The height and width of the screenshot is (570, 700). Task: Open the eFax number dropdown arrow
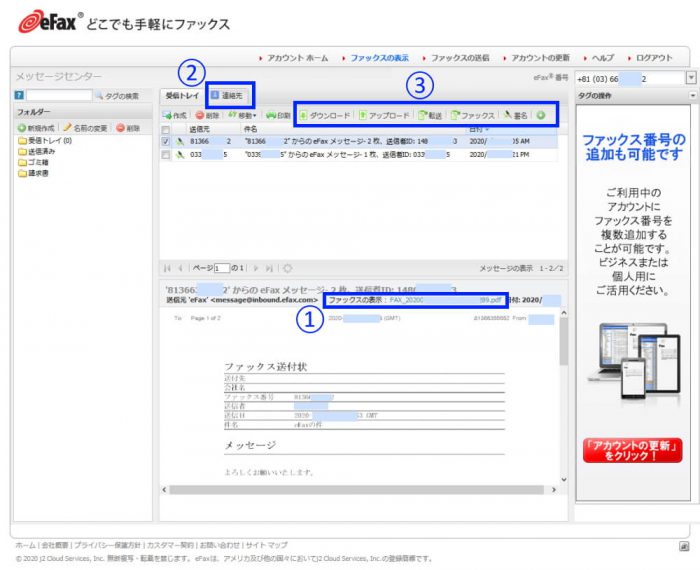(691, 78)
